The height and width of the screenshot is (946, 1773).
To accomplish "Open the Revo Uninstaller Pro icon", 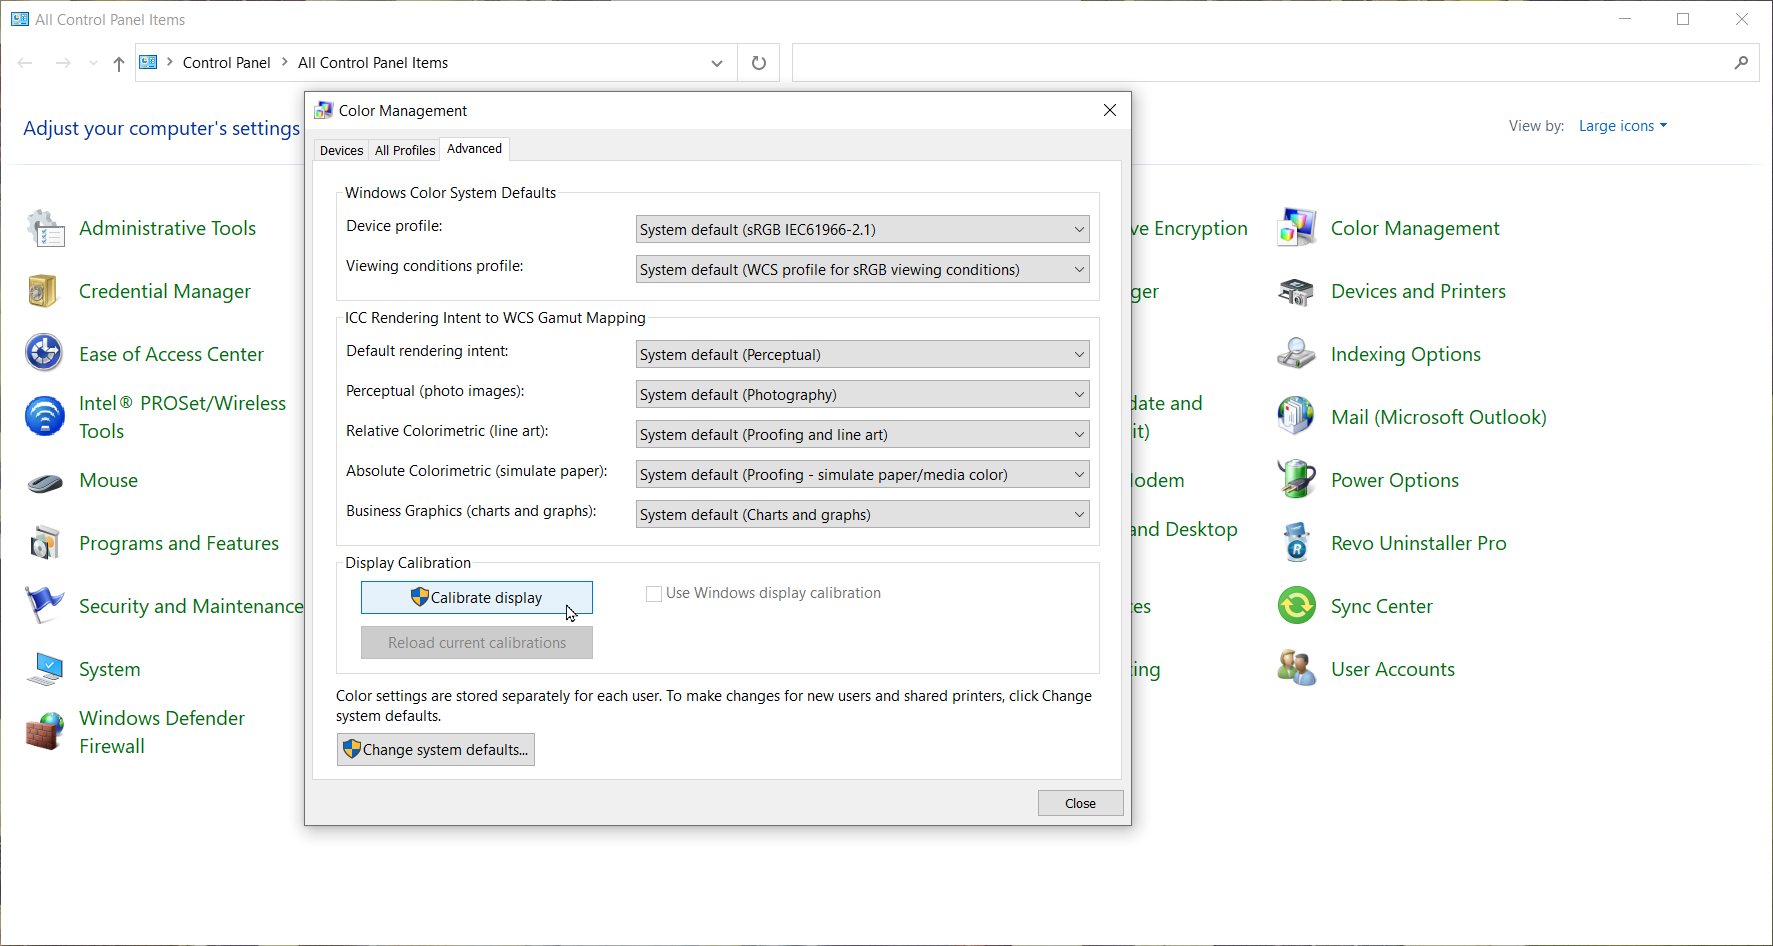I will [1297, 544].
